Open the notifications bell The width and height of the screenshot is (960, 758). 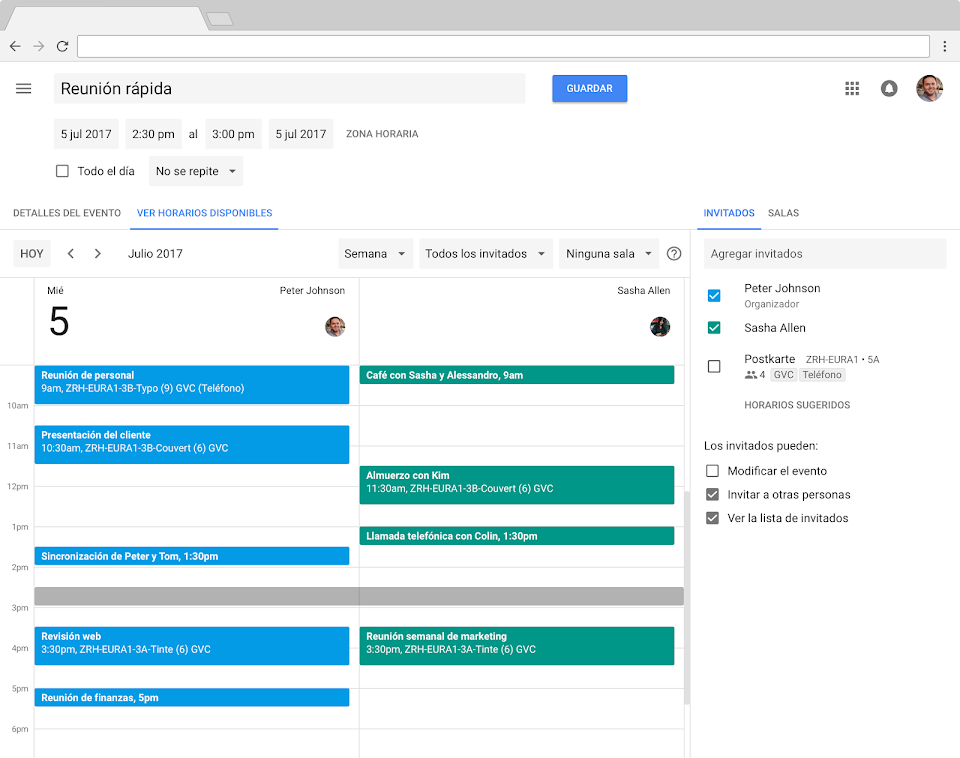click(889, 89)
